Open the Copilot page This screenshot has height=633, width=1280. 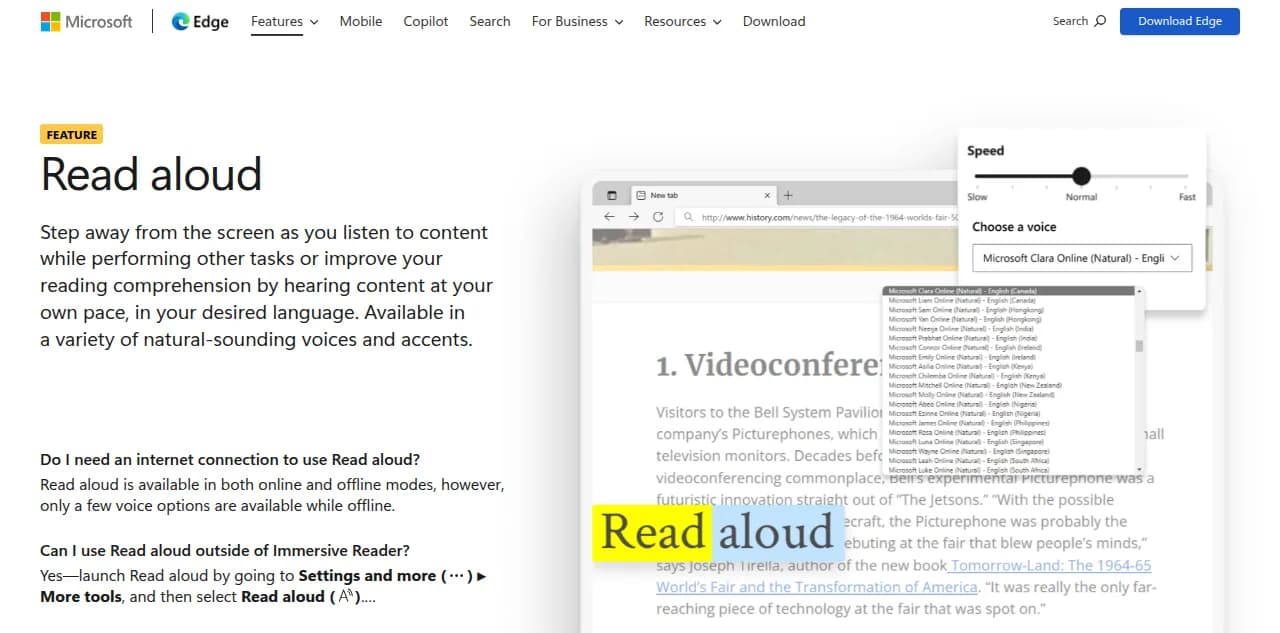click(426, 21)
